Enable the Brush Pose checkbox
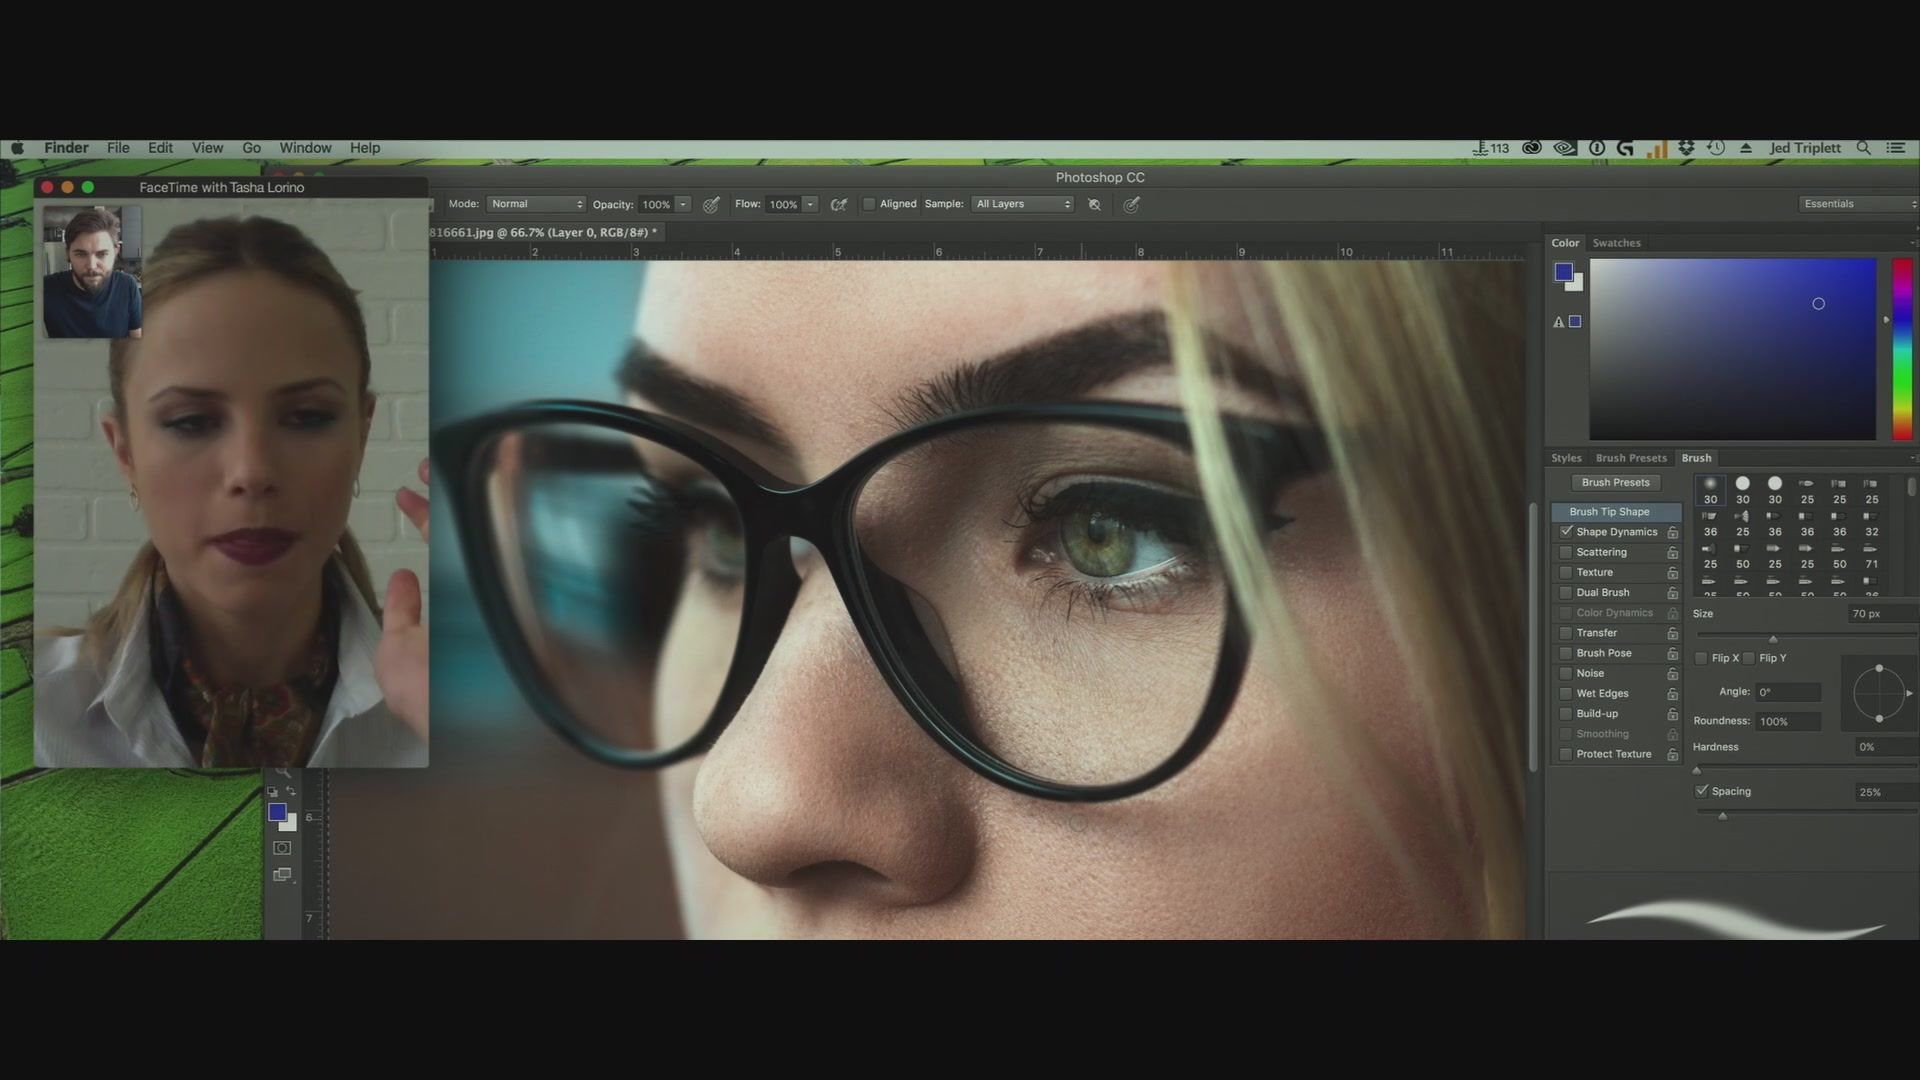 click(x=1566, y=653)
